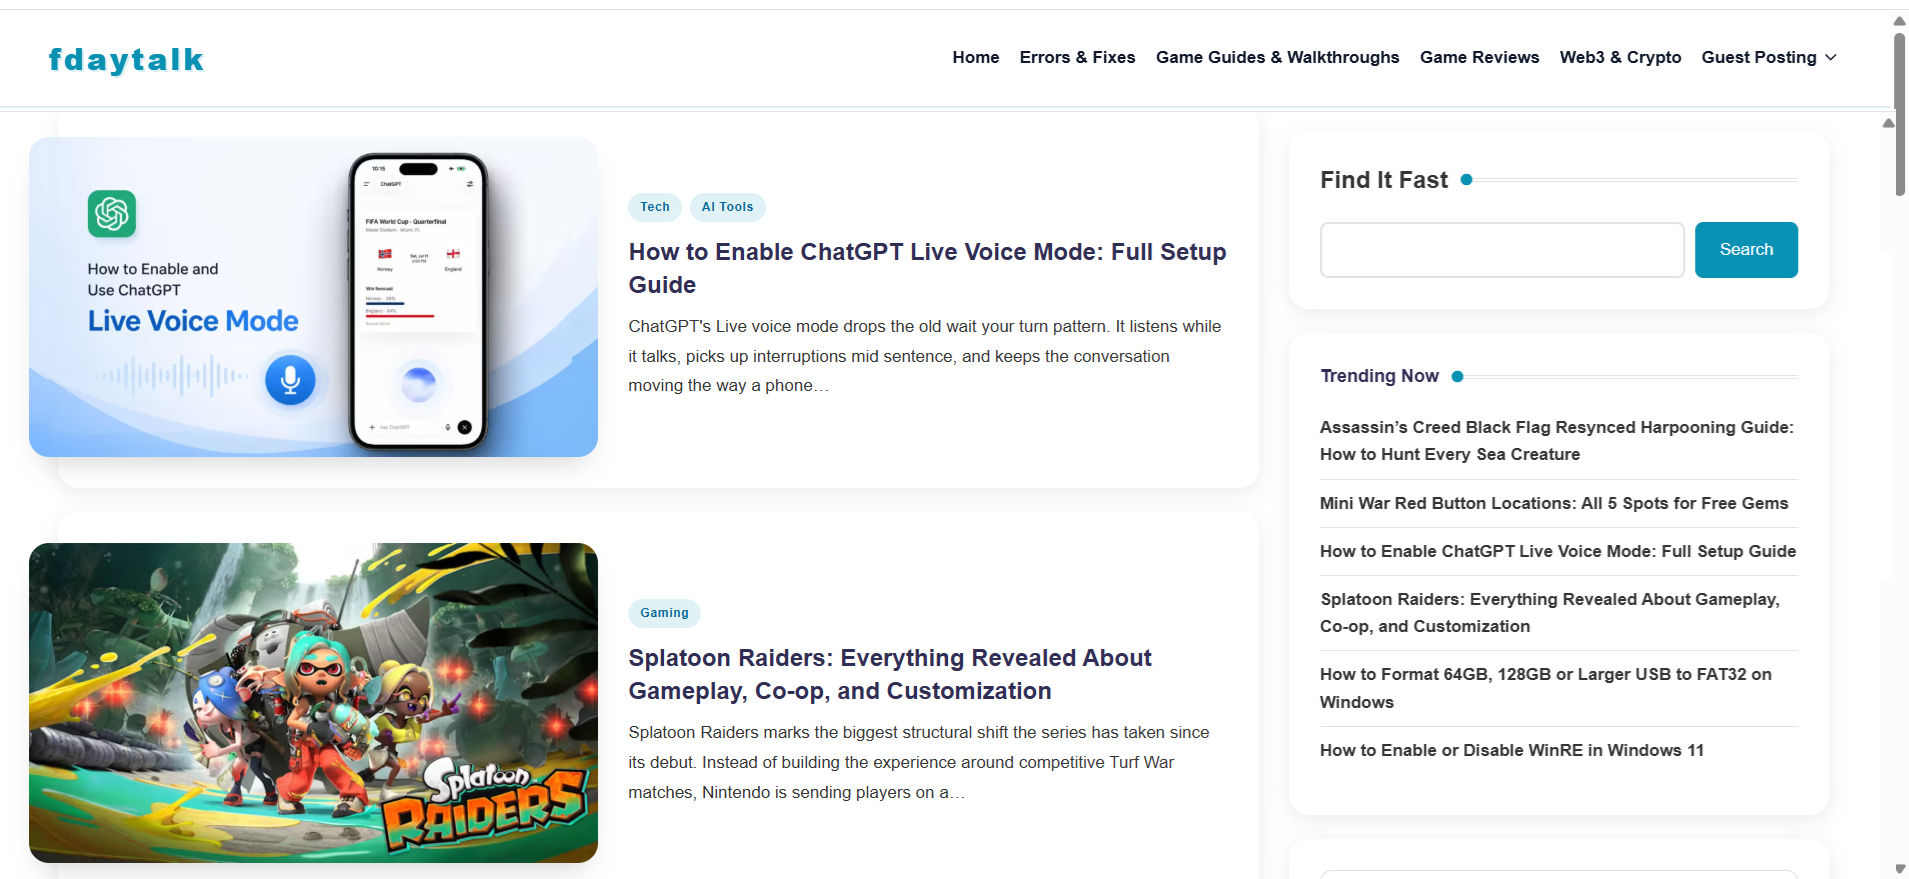Open the Splatoon Raiders article title
This screenshot has width=1909, height=879.
point(890,674)
